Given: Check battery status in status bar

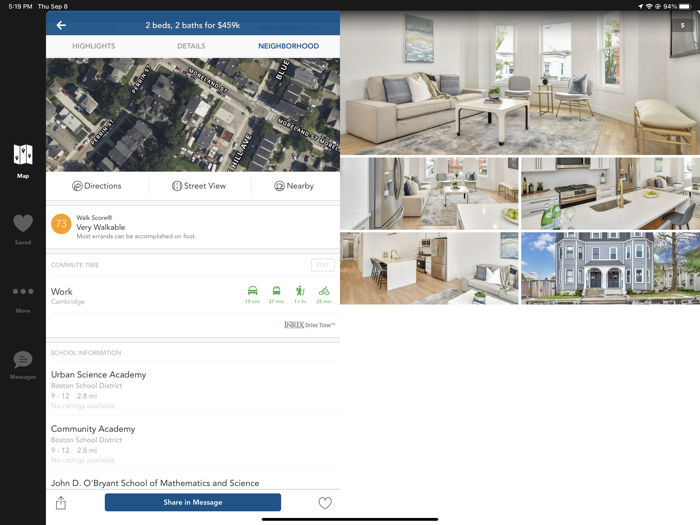Looking at the screenshot, I should click(x=684, y=6).
